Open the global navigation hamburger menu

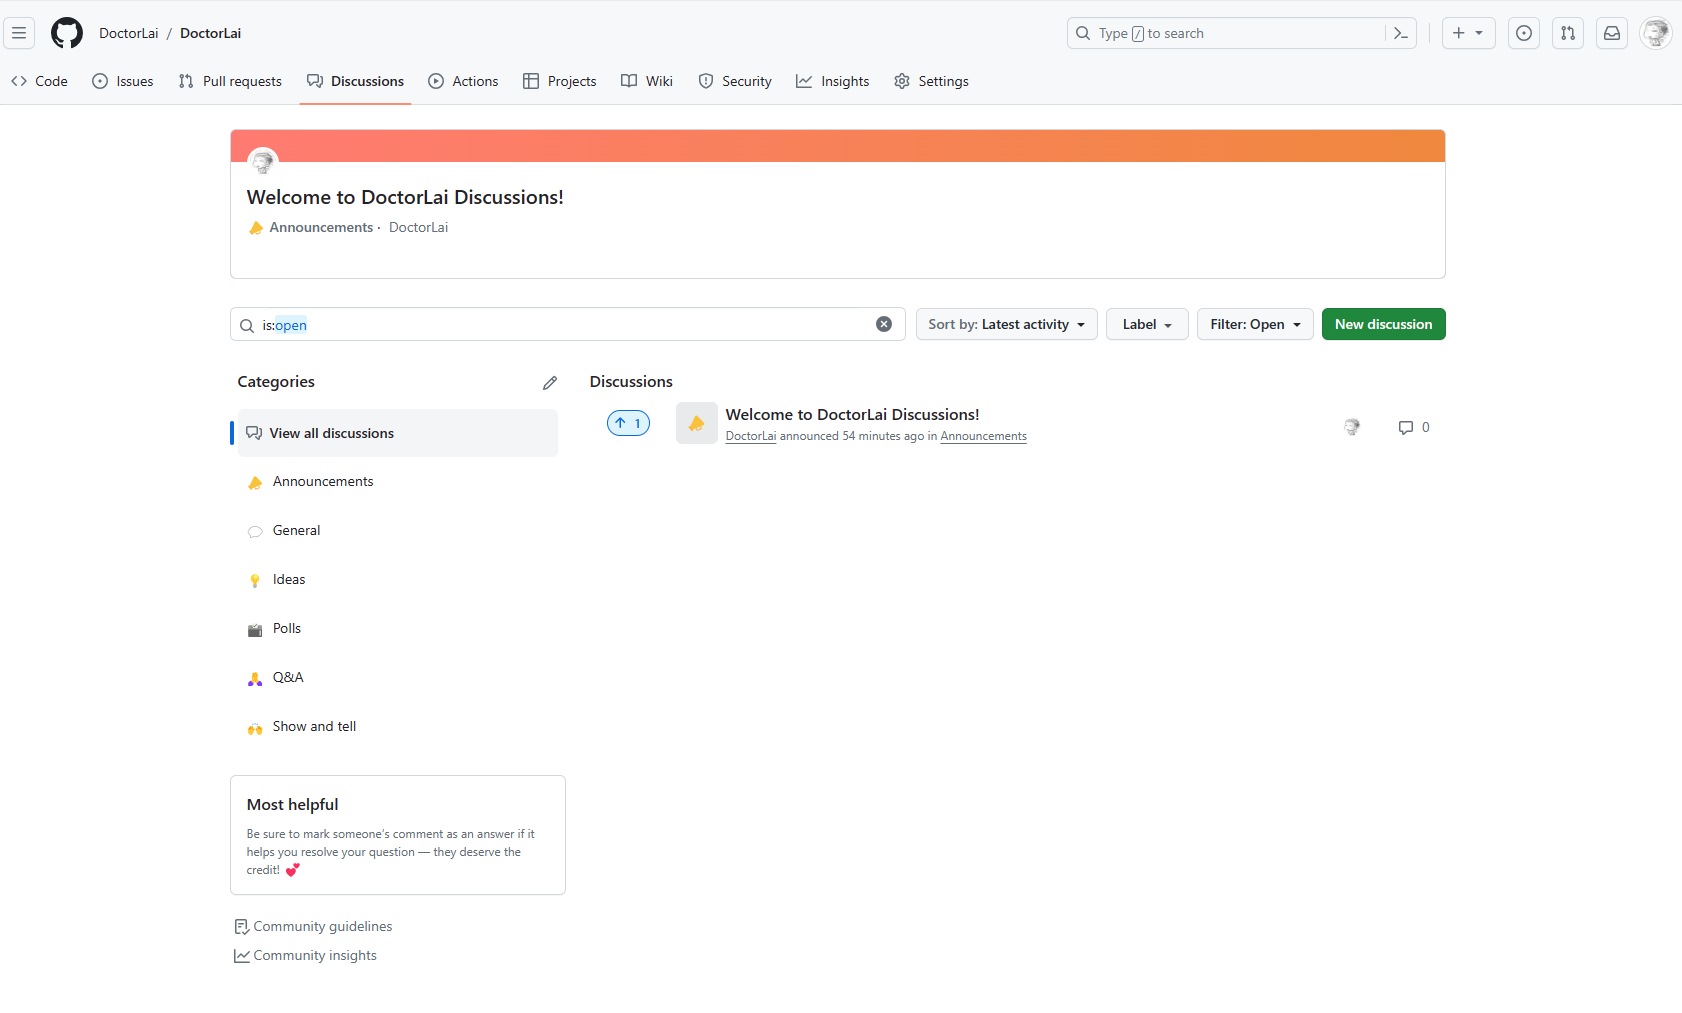[x=19, y=33]
